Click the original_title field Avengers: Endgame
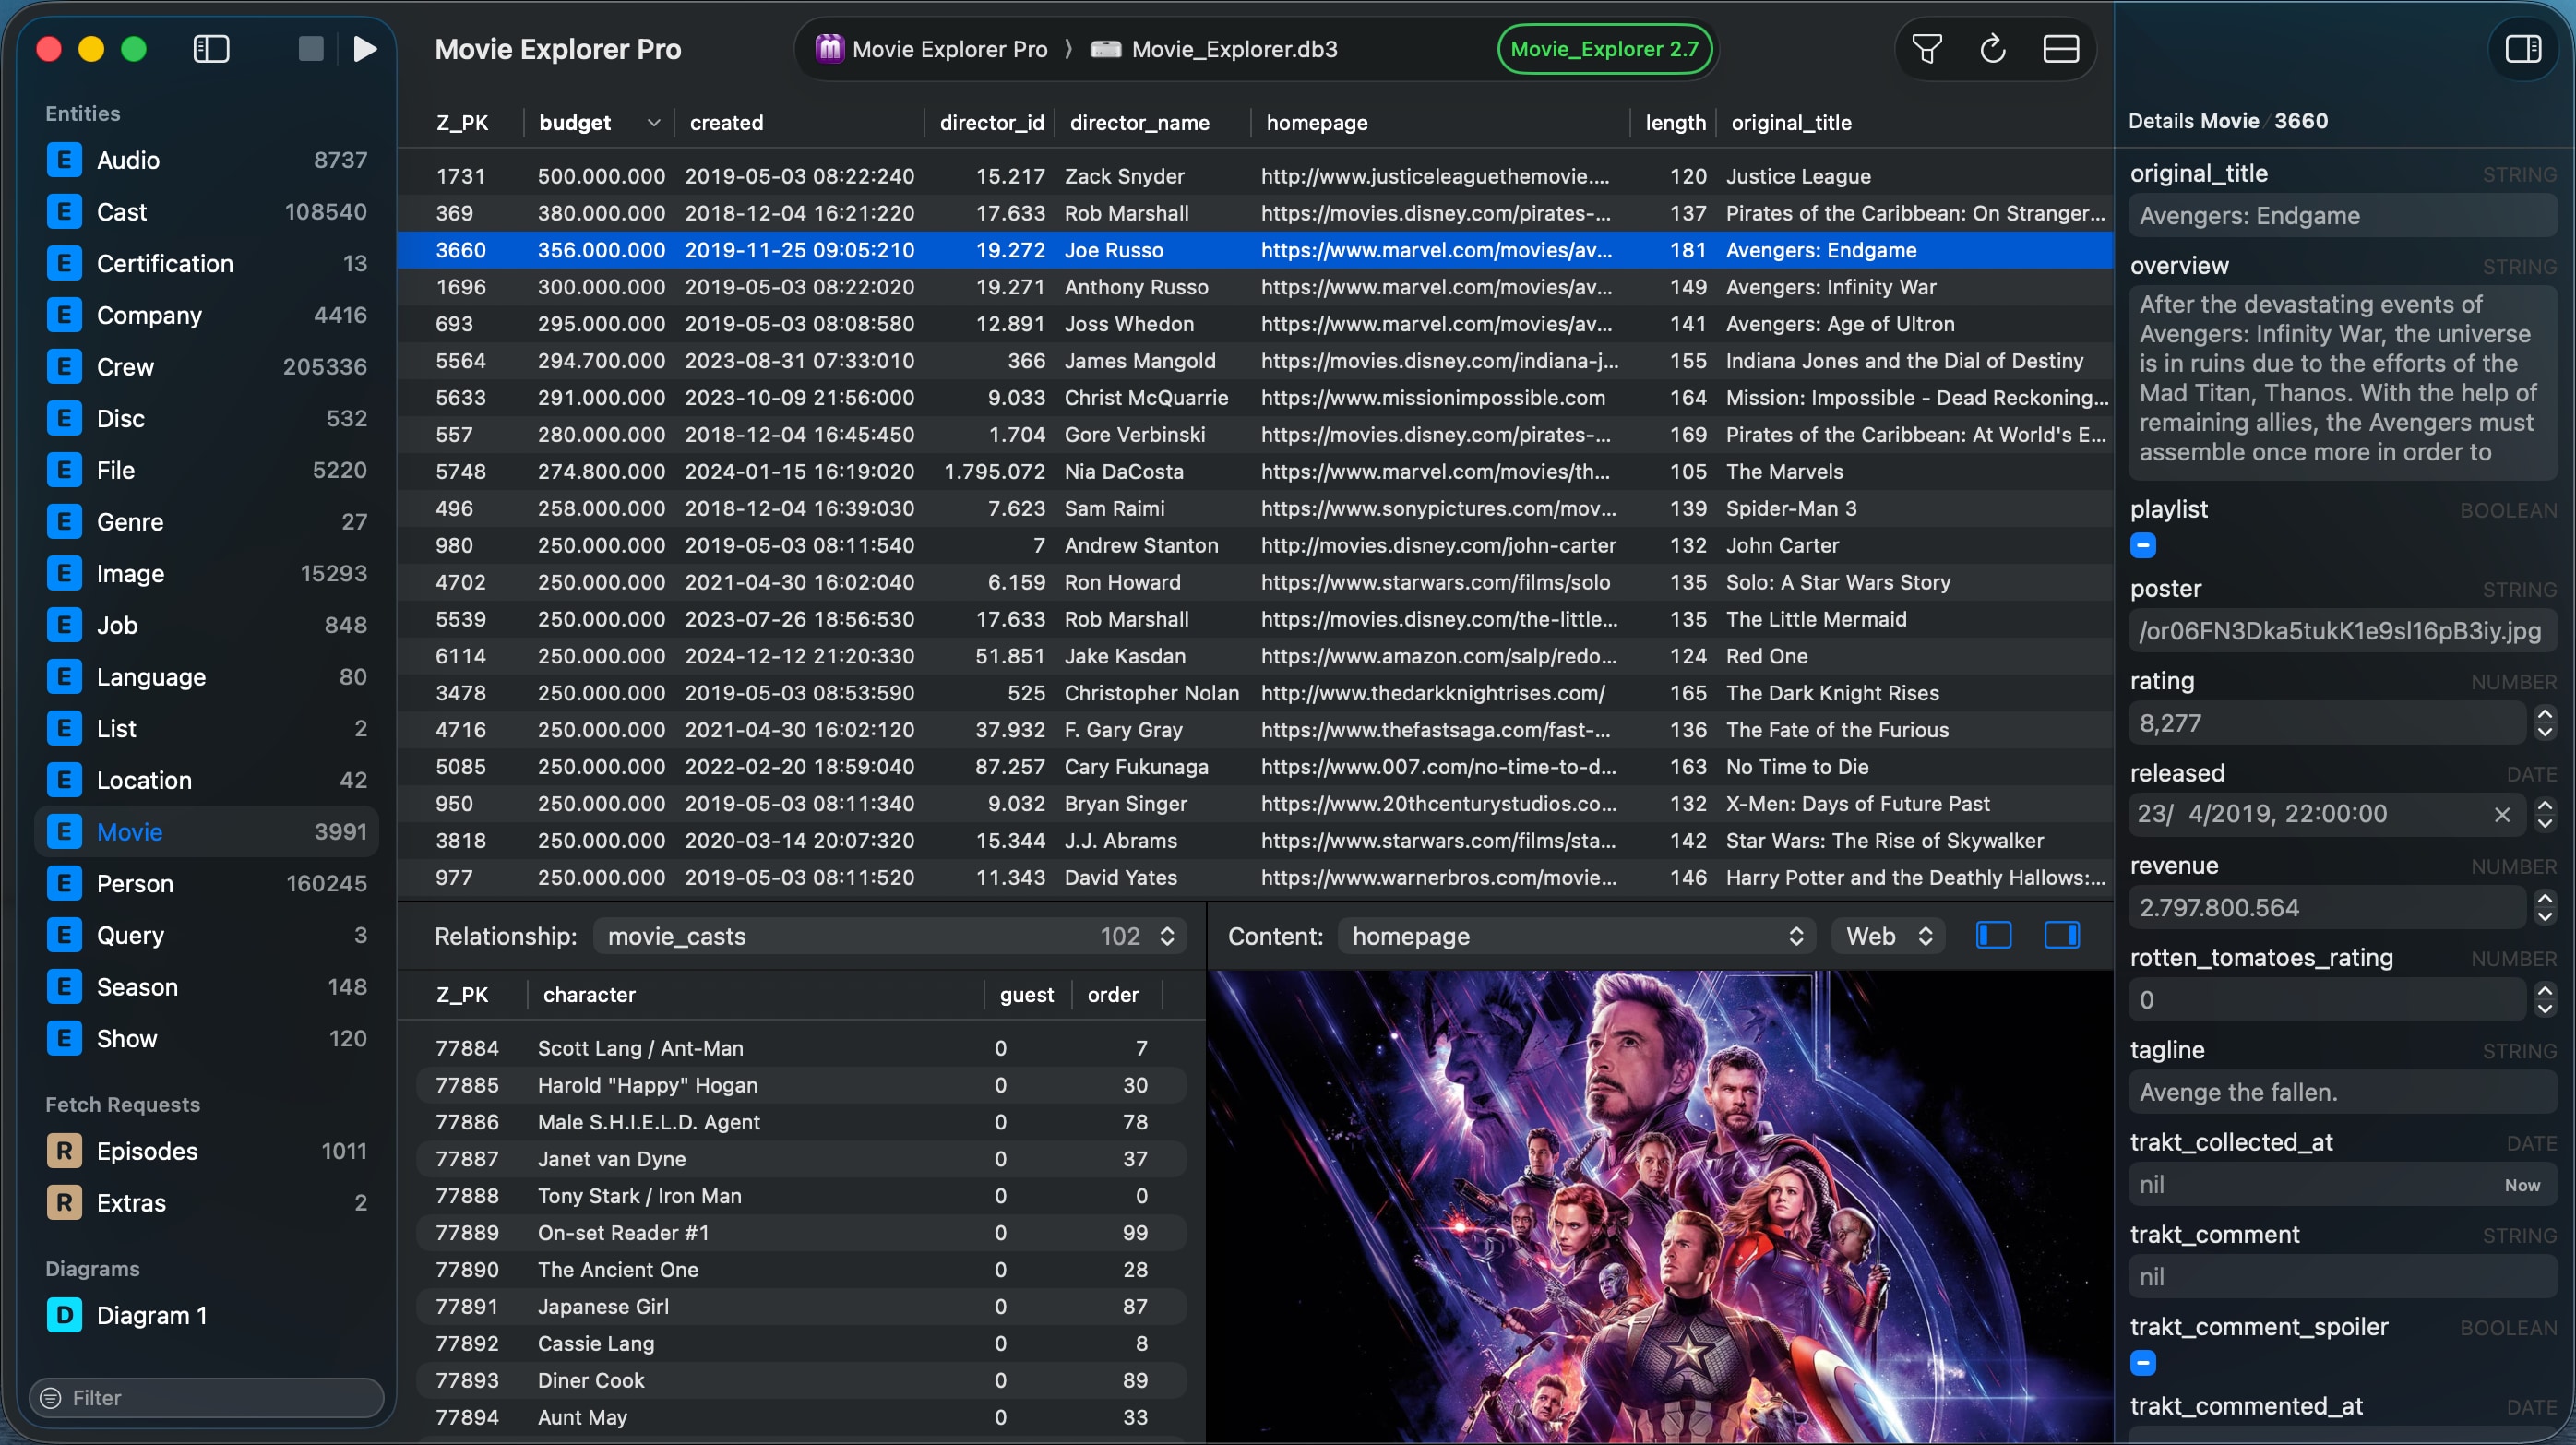The height and width of the screenshot is (1445, 2576). tap(2341, 216)
